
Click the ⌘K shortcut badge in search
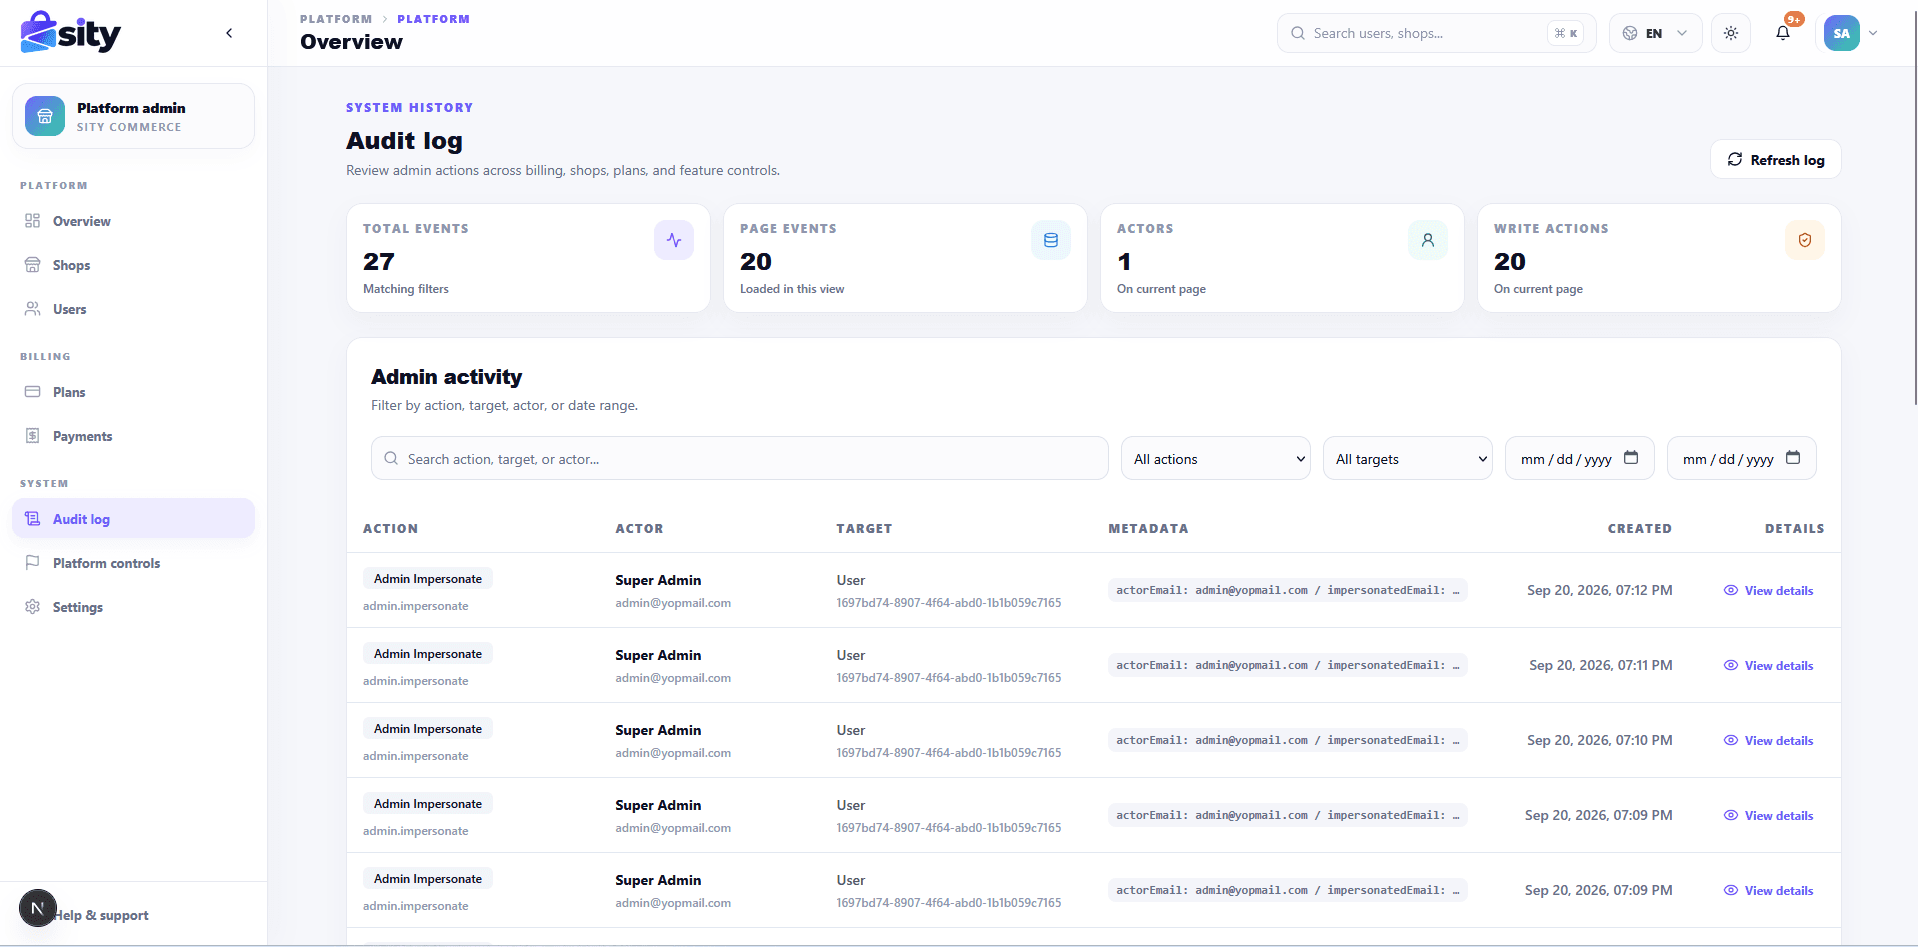pyautogui.click(x=1566, y=33)
